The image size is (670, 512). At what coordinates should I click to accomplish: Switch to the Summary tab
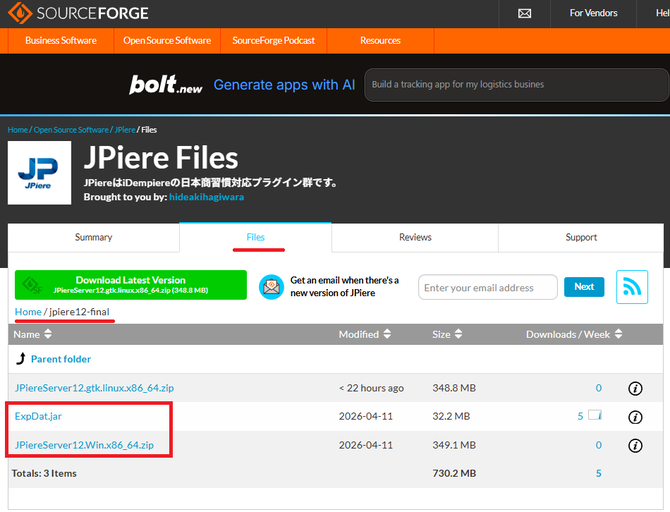pos(94,237)
